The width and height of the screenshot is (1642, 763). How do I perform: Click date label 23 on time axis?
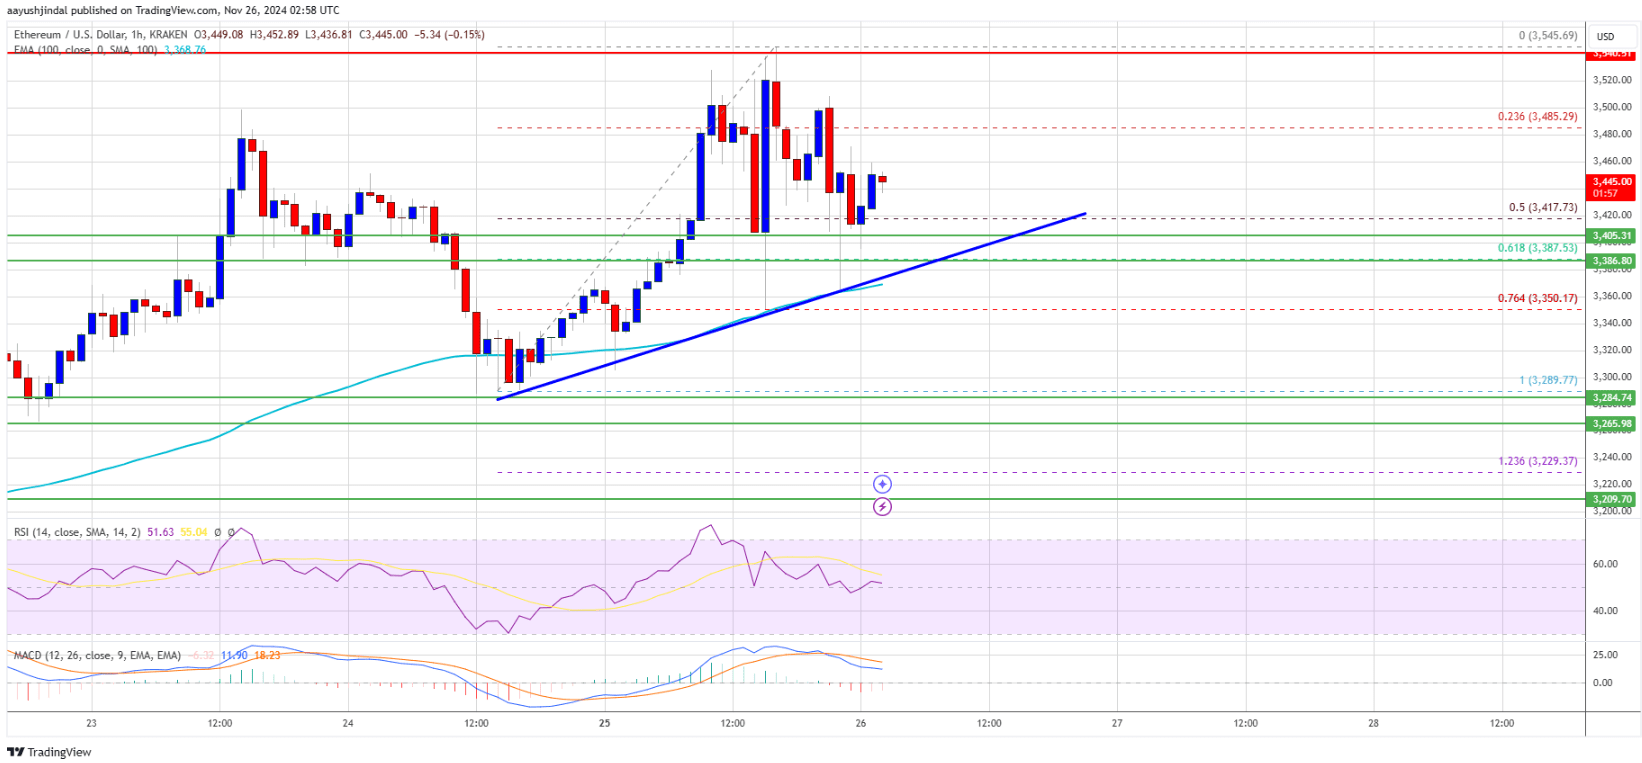(91, 723)
